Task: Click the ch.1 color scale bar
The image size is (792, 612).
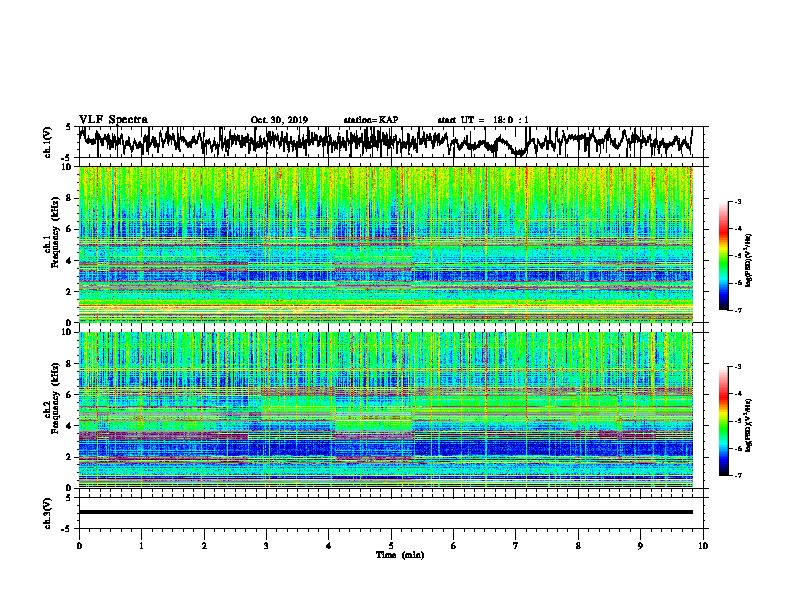Action: tap(723, 256)
